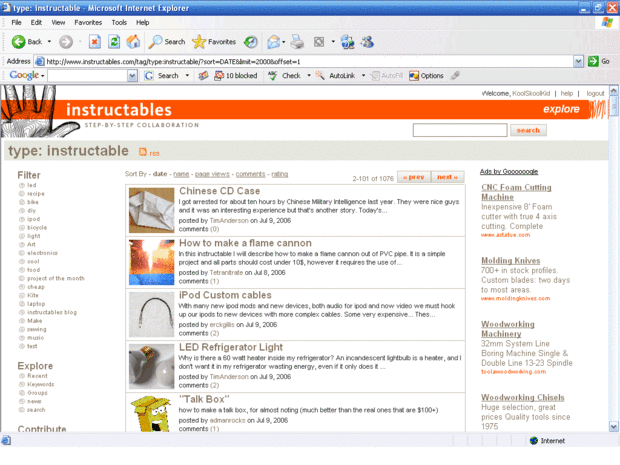Viewport: 620px width, 465px height.
Task: Click the Refresh page icon
Action: click(x=114, y=42)
